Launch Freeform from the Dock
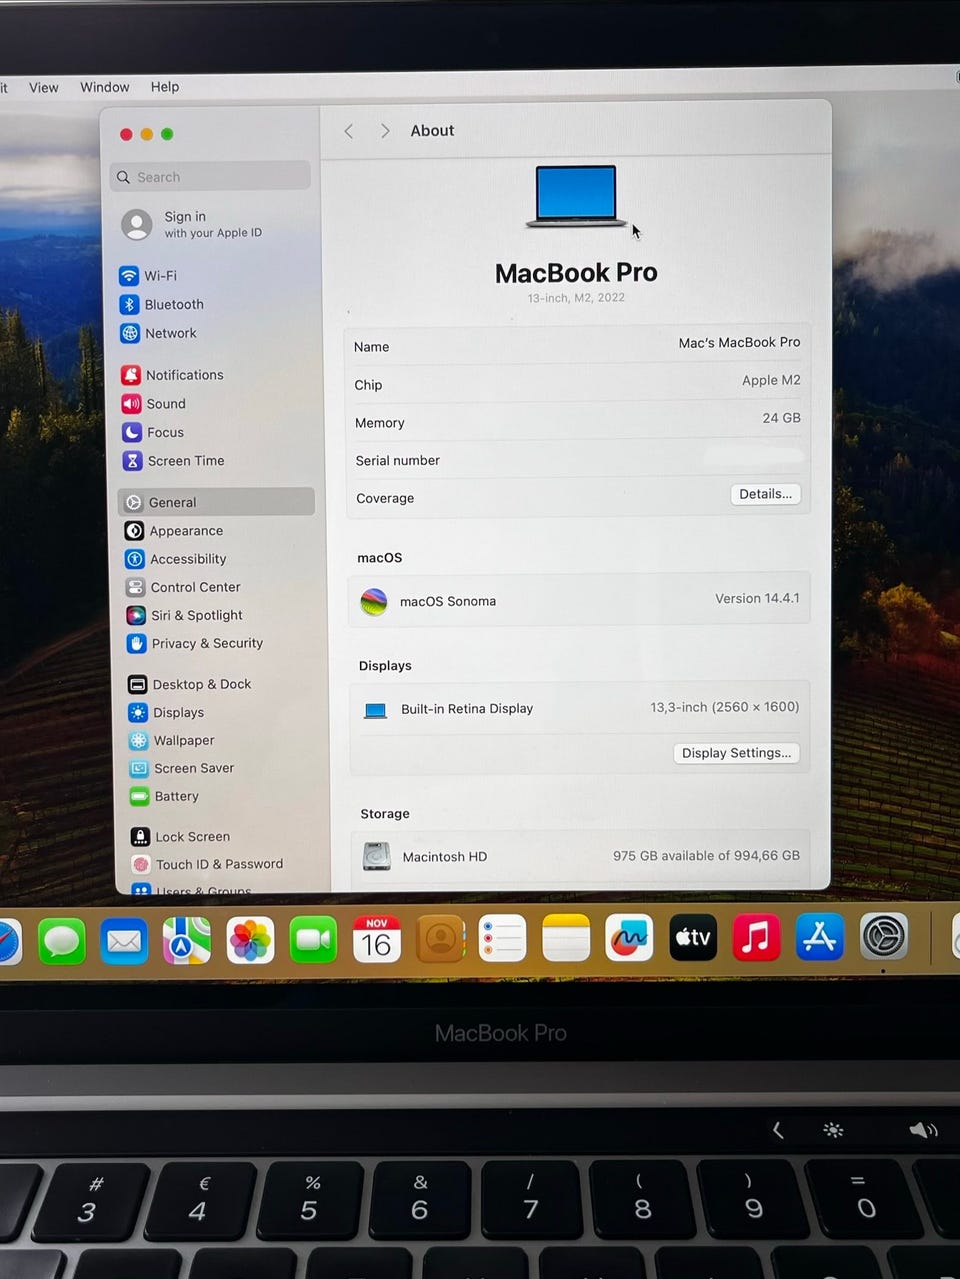The image size is (960, 1279). [x=629, y=938]
